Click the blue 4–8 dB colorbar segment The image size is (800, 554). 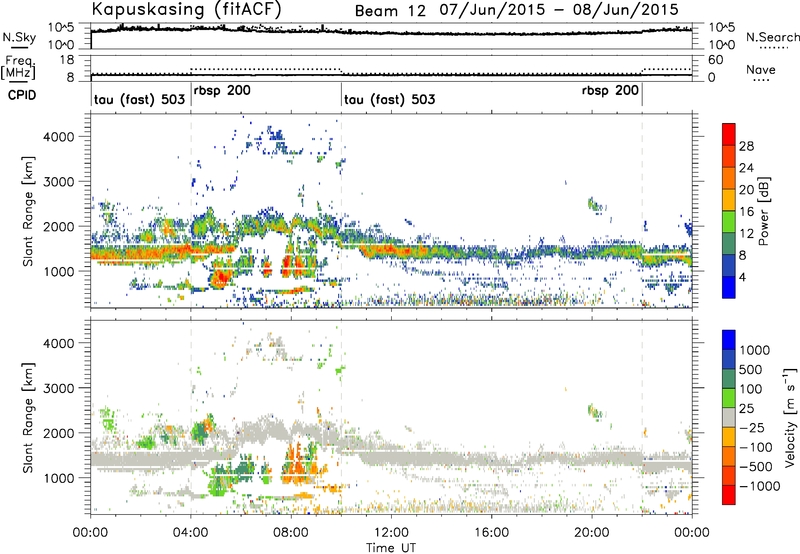pos(729,266)
